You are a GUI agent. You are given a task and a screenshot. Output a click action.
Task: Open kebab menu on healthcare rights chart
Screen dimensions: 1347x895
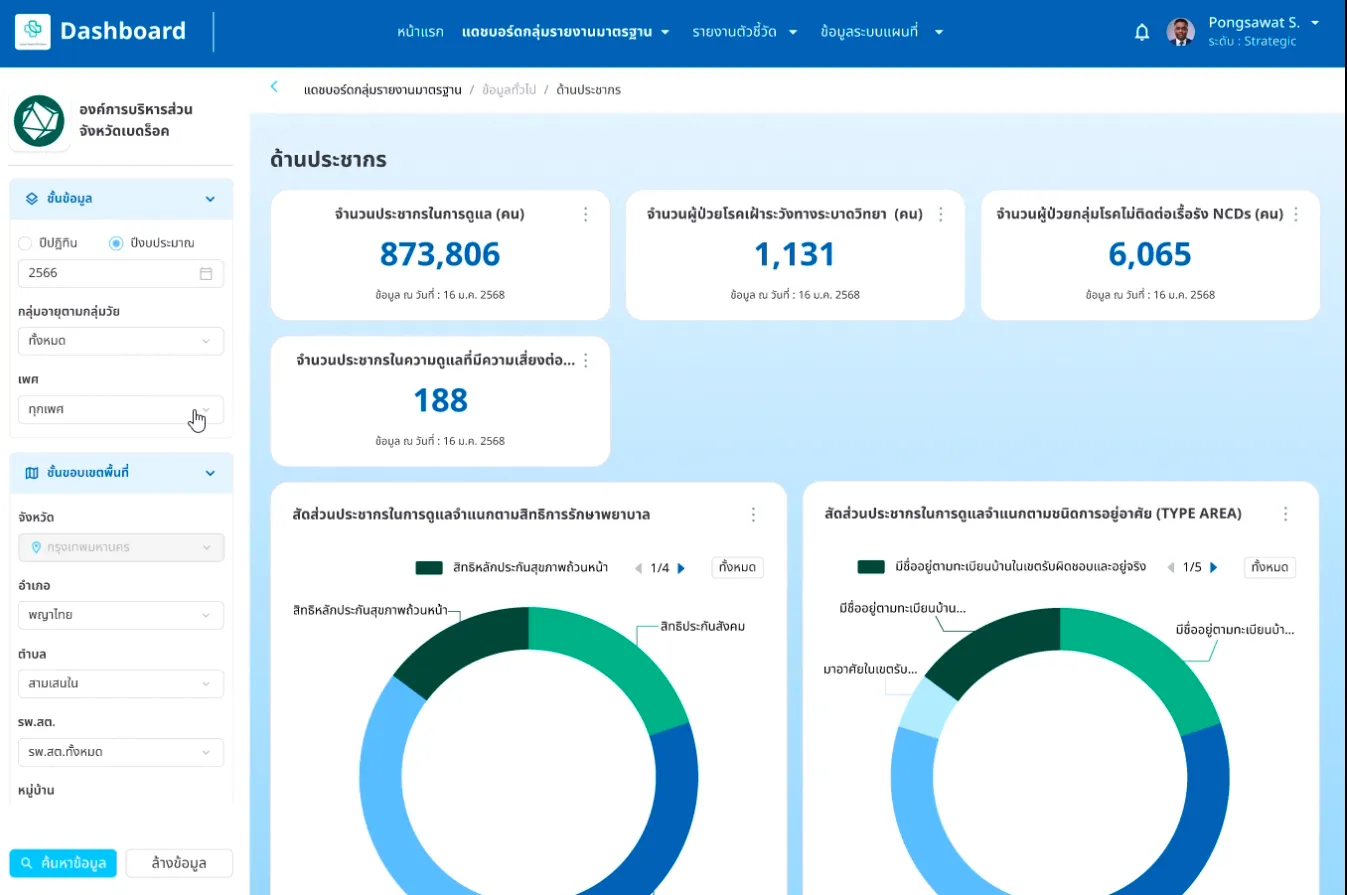[753, 514]
